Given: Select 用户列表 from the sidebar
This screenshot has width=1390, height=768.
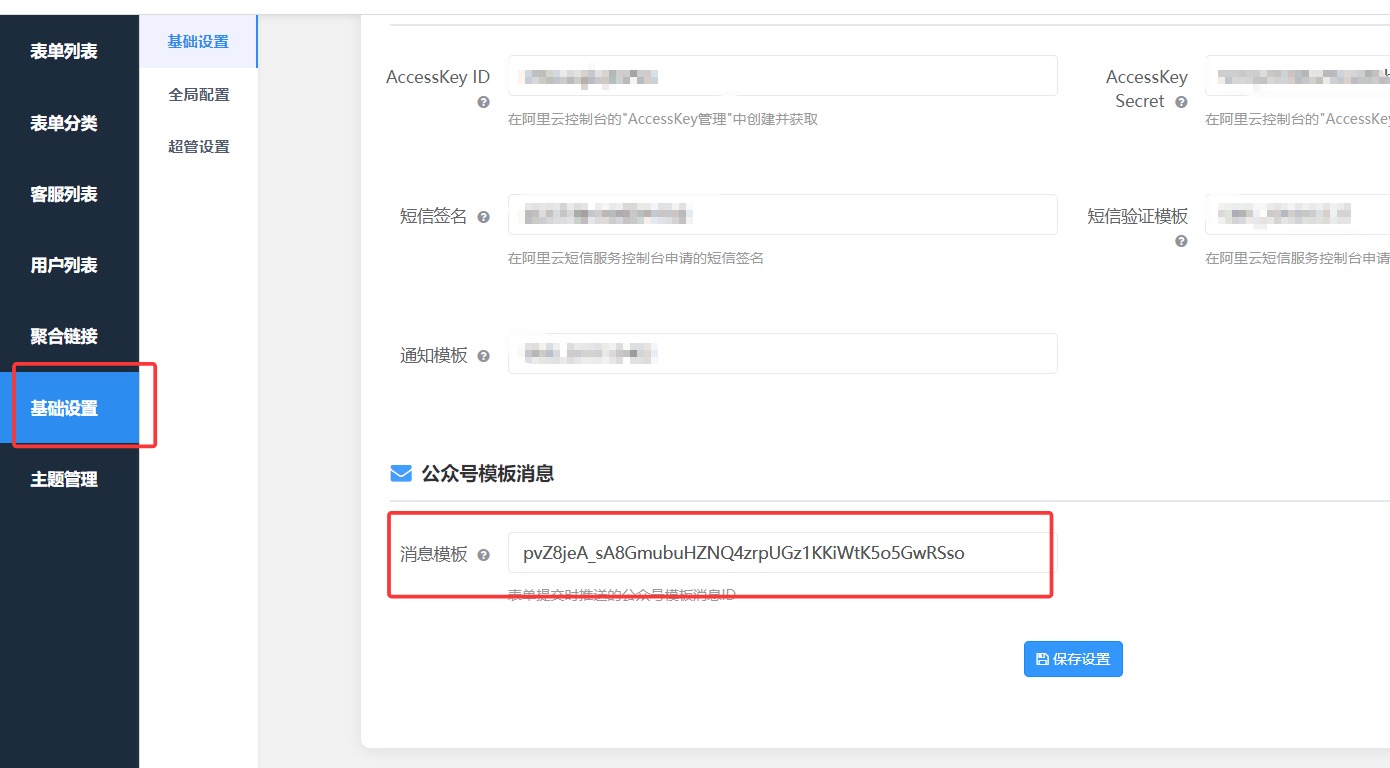Looking at the screenshot, I should (x=64, y=265).
